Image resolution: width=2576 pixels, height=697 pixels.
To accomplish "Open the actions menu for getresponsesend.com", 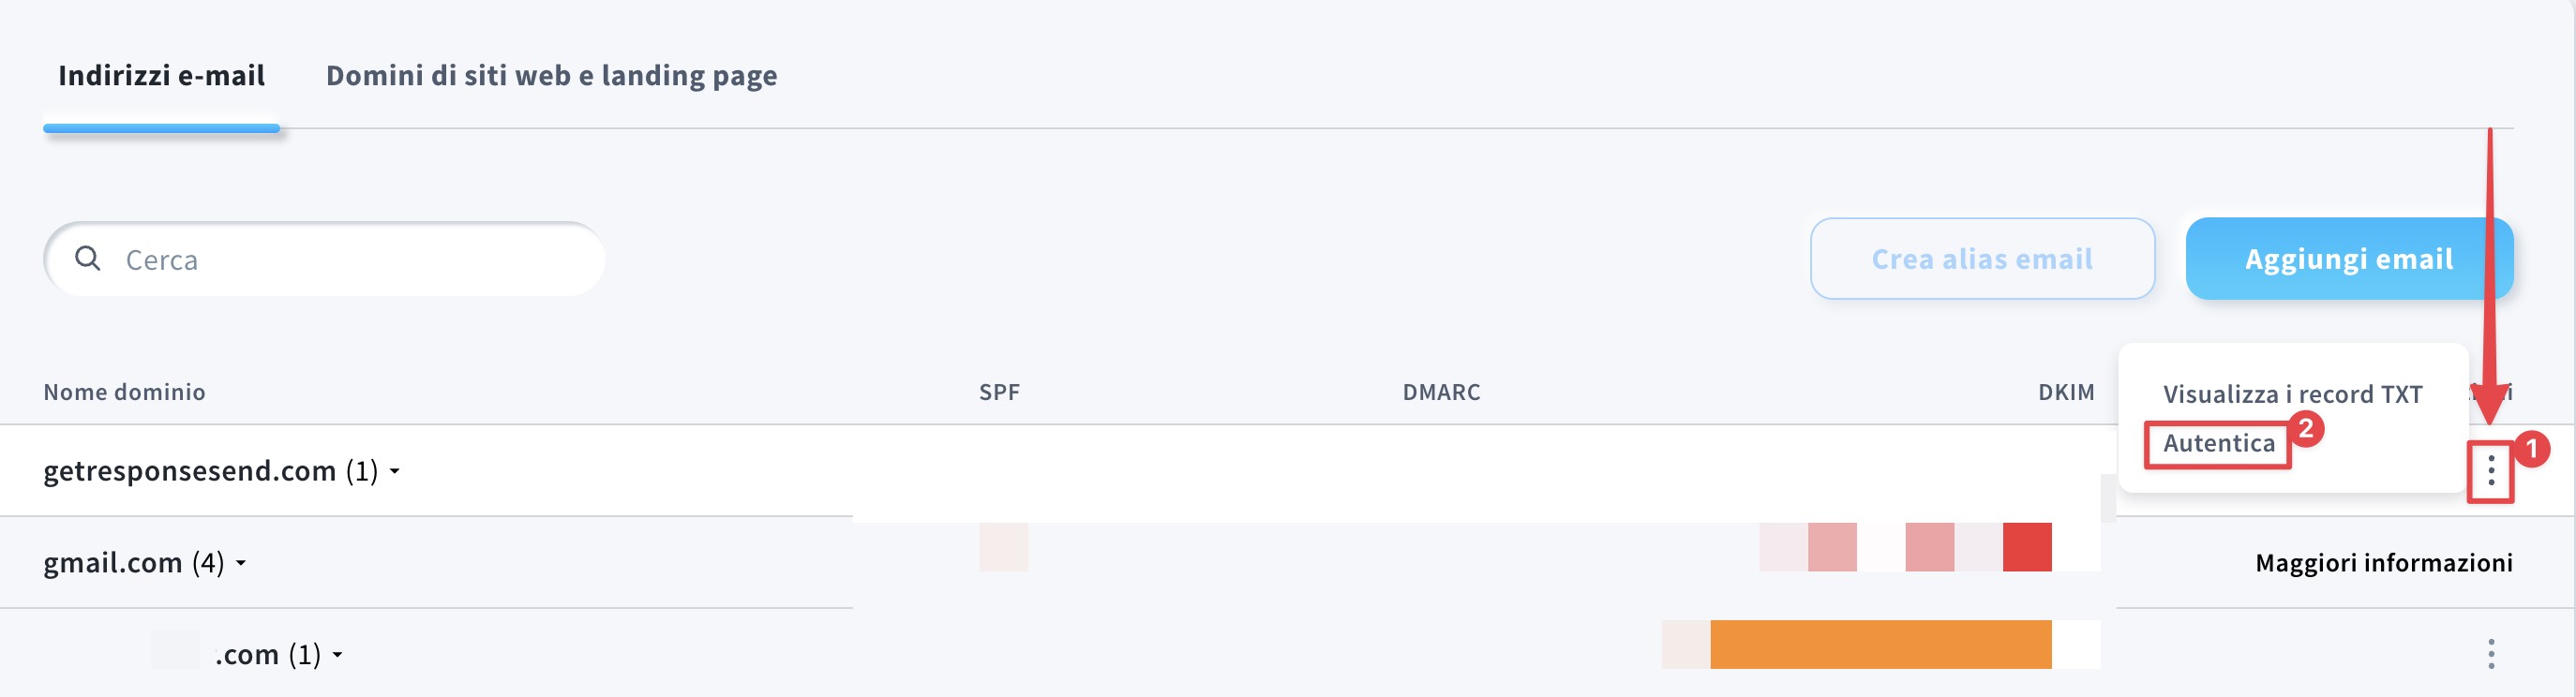I will click(2490, 471).
